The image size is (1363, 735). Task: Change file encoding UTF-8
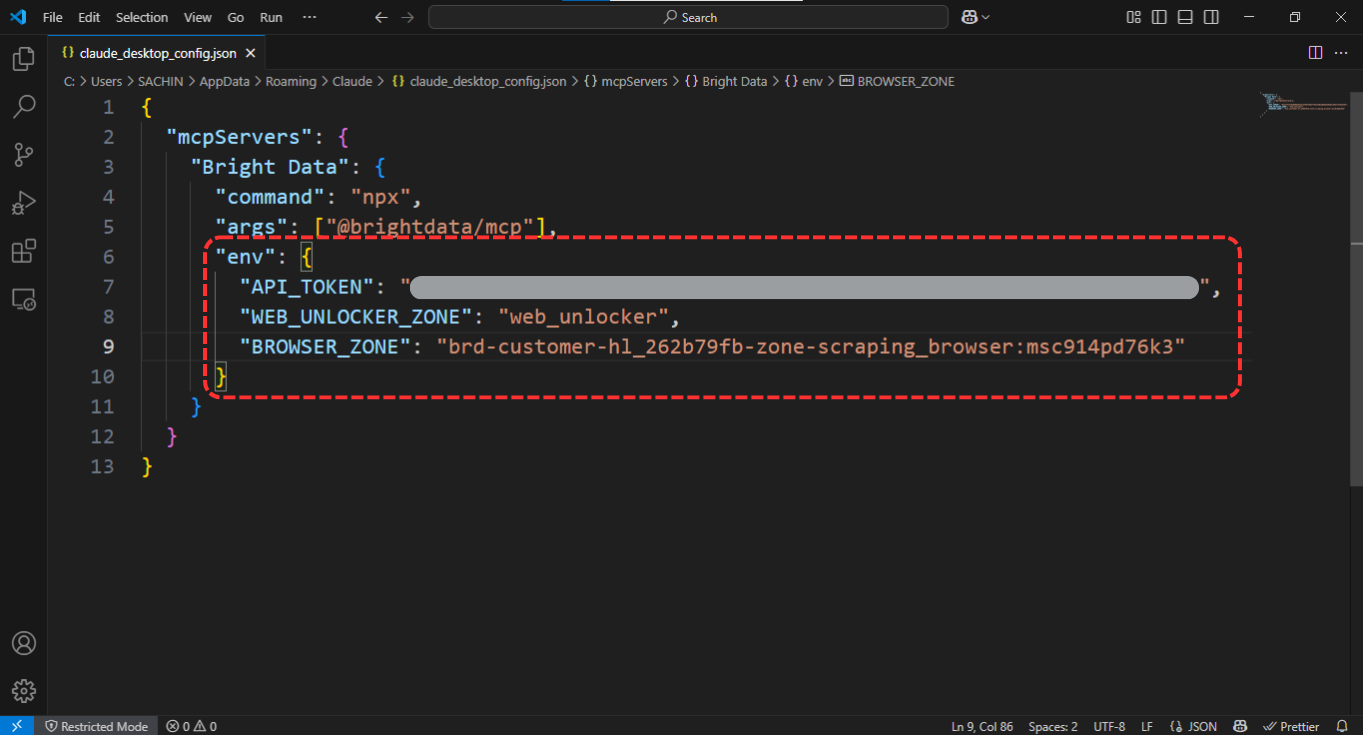1109,726
